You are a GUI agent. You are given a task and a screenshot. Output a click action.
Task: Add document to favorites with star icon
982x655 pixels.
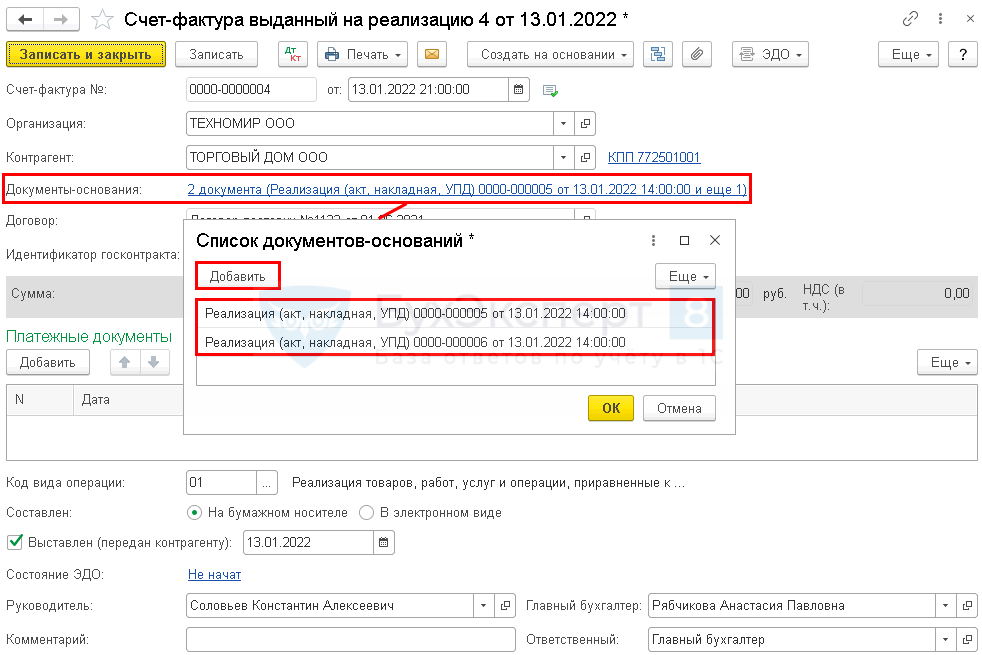click(102, 19)
